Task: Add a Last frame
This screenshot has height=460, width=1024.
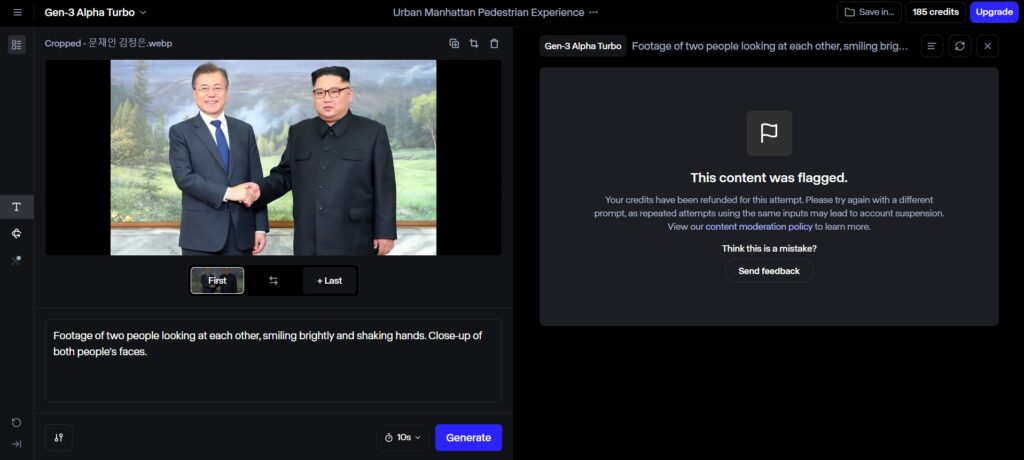Action: pyautogui.click(x=329, y=280)
